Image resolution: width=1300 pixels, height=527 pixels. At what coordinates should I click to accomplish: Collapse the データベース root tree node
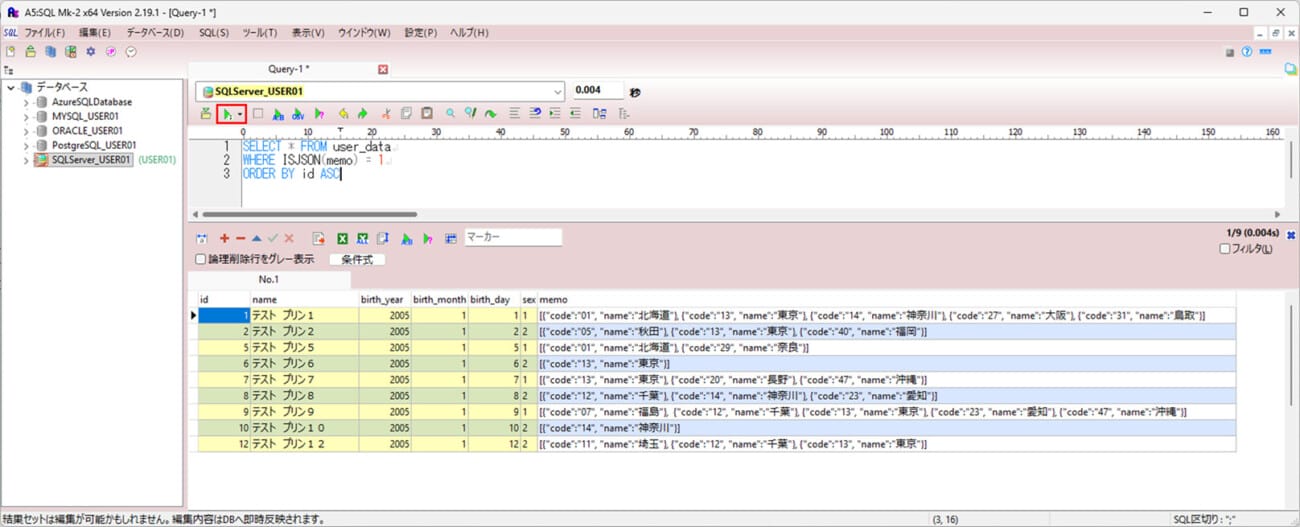(x=11, y=88)
